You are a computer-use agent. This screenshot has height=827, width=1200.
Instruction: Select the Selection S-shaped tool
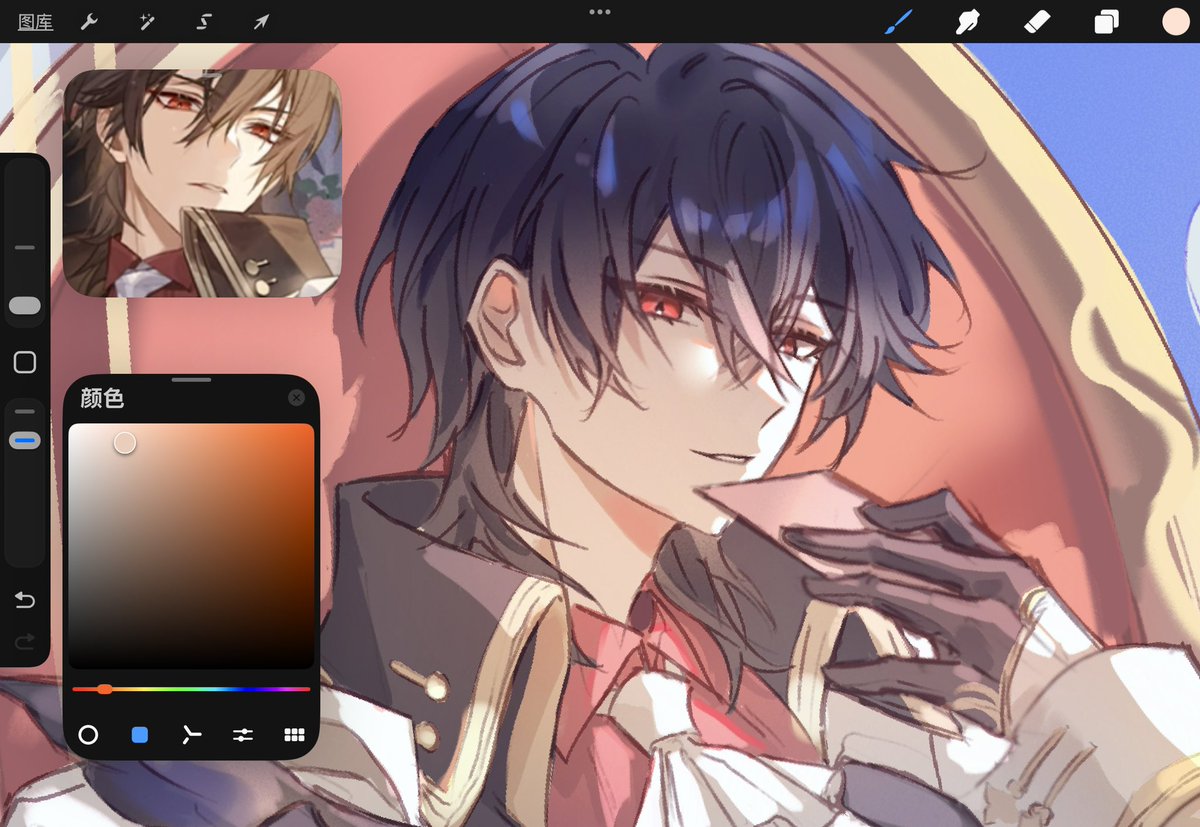click(204, 21)
